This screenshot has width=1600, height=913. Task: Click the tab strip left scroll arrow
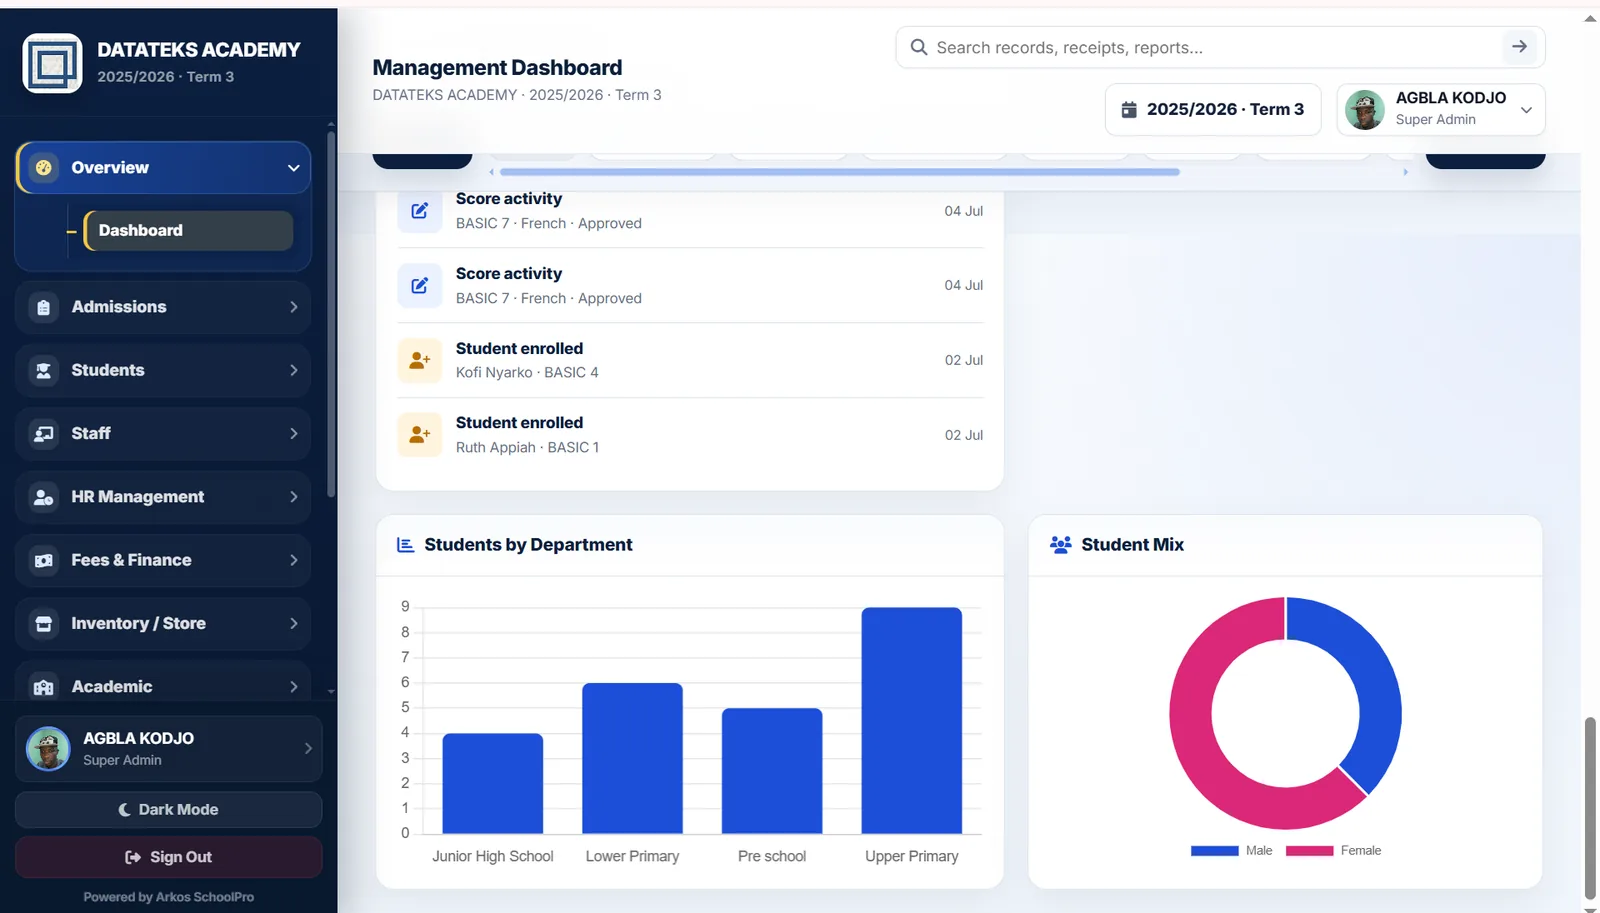coord(491,172)
